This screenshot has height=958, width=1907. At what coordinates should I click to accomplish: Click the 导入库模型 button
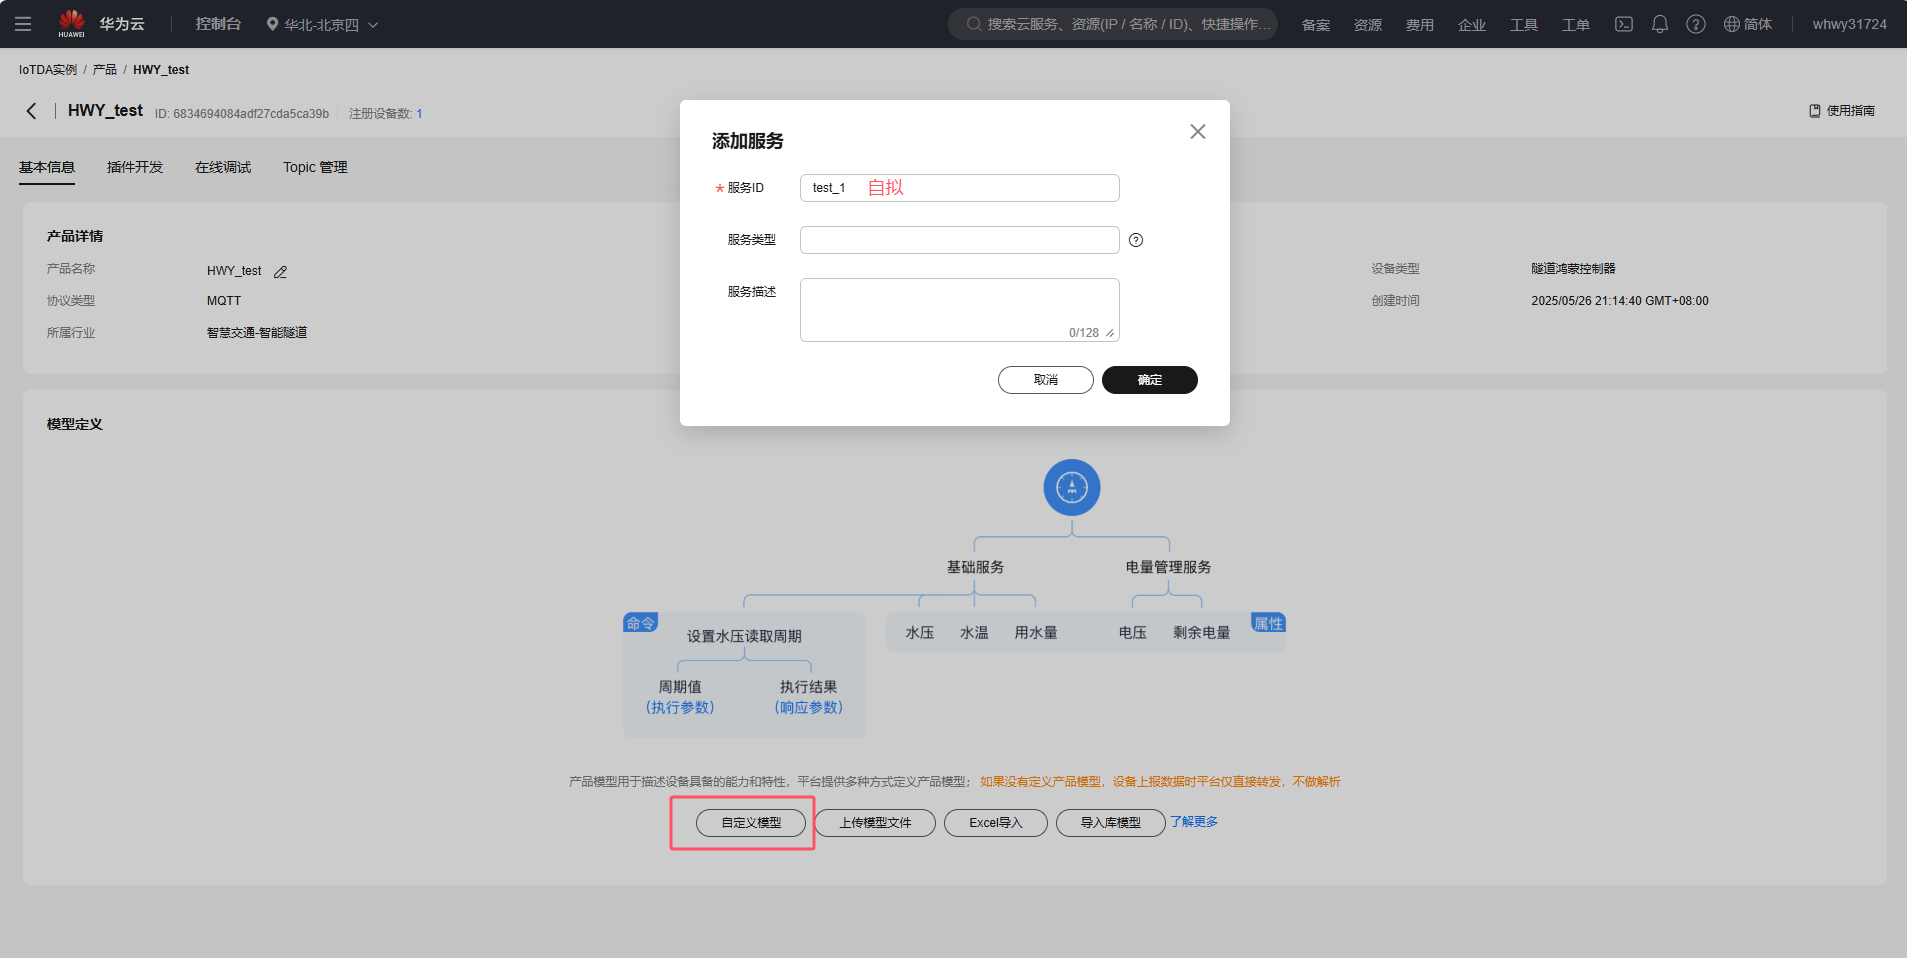[x=1111, y=823]
